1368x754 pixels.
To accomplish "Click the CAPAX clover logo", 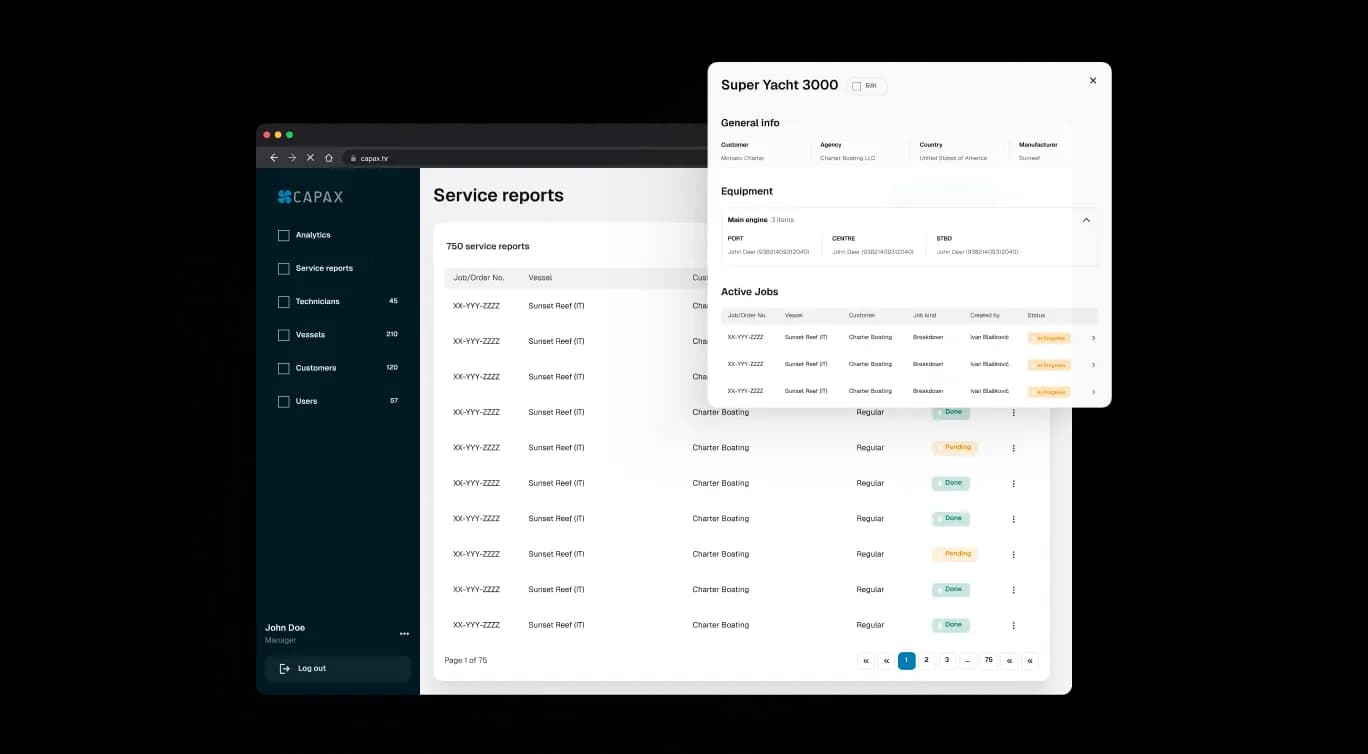I will pos(285,196).
